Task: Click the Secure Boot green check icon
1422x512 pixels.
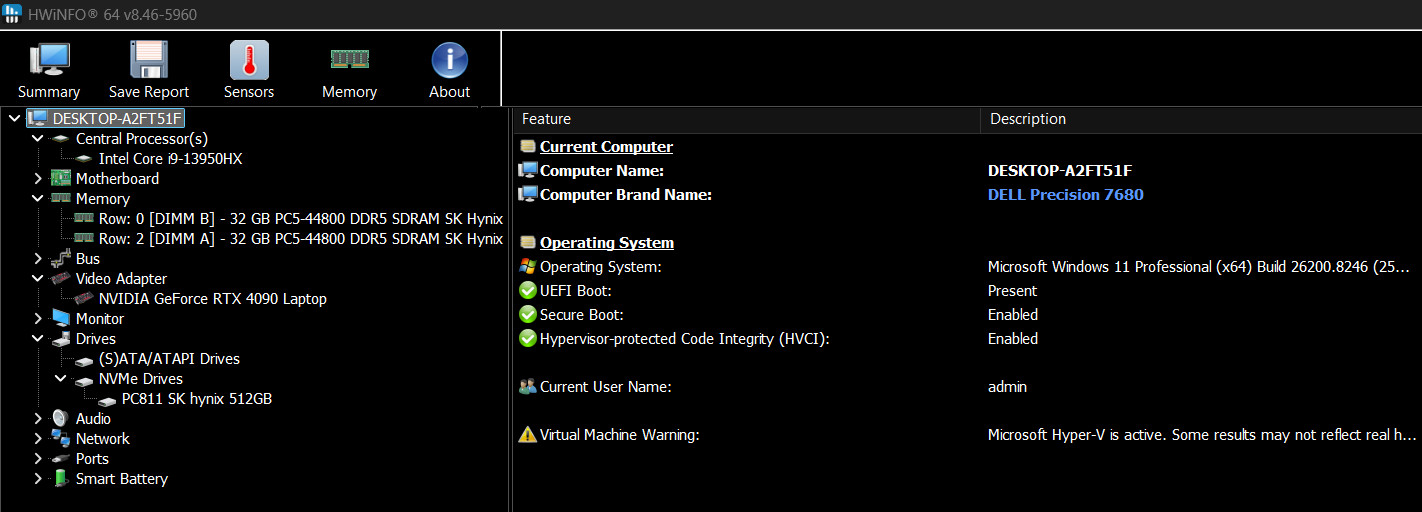Action: pyautogui.click(x=528, y=315)
